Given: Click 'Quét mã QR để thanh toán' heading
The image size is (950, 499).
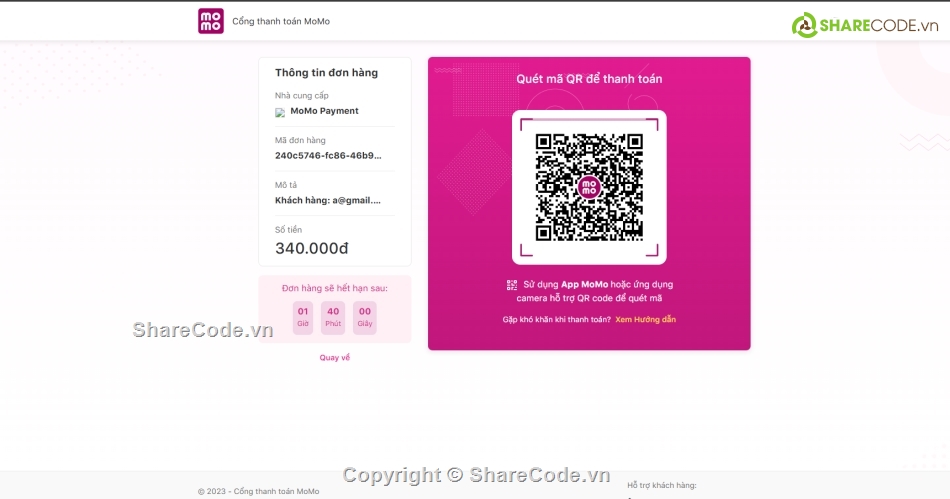Looking at the screenshot, I should pyautogui.click(x=589, y=79).
